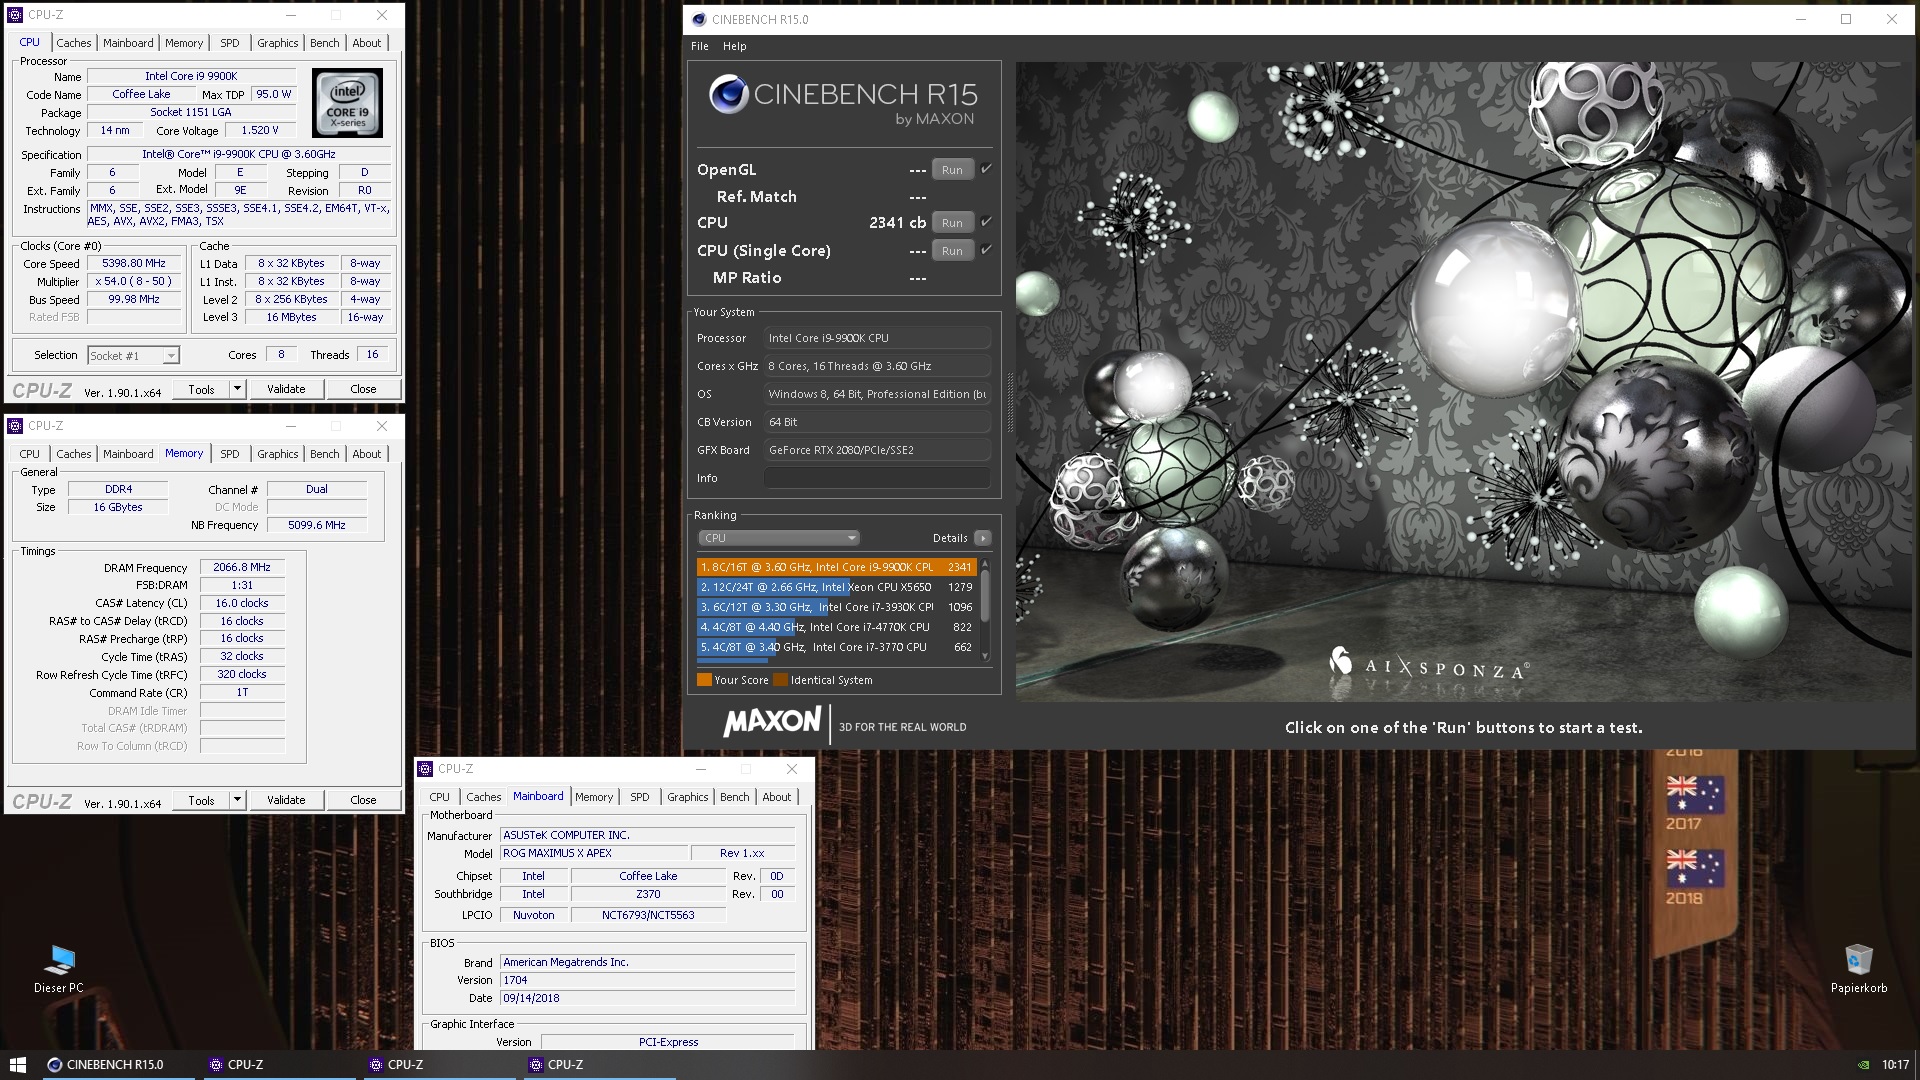Switch to Caches tab in top CPU-Z window
Image resolution: width=1920 pixels, height=1080 pixels.
click(74, 43)
